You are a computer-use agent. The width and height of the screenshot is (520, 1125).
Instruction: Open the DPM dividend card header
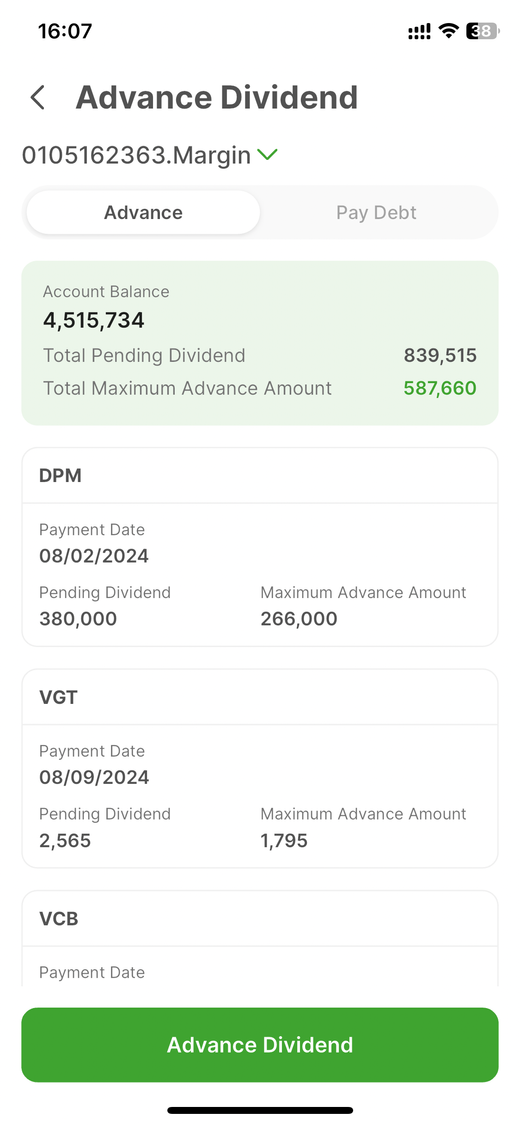coord(260,476)
